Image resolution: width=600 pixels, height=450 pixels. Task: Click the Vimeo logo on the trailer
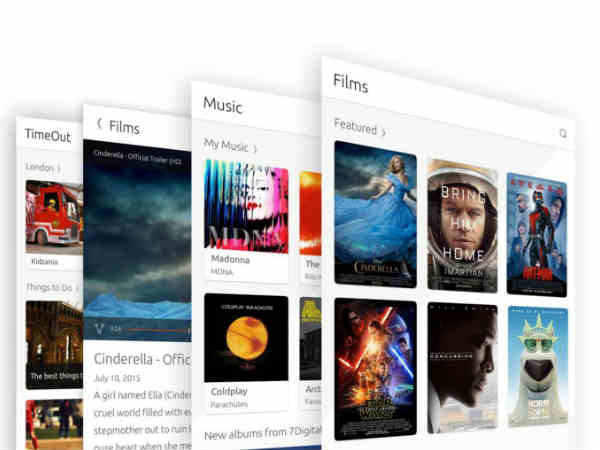pos(98,326)
